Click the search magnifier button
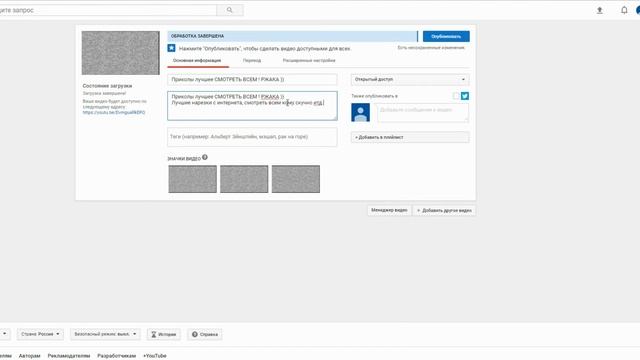 point(230,10)
